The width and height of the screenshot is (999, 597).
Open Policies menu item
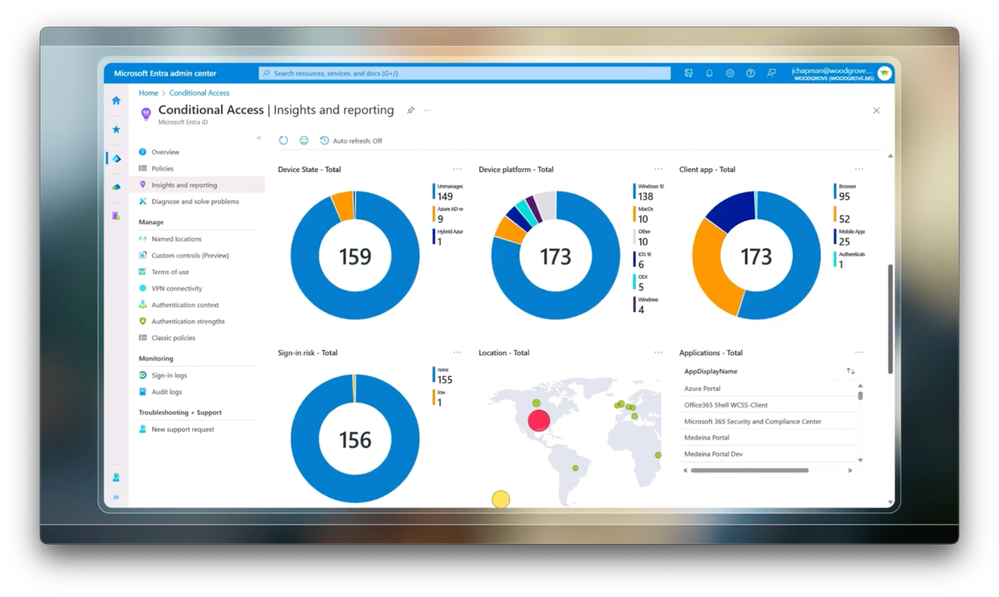pyautogui.click(x=162, y=169)
